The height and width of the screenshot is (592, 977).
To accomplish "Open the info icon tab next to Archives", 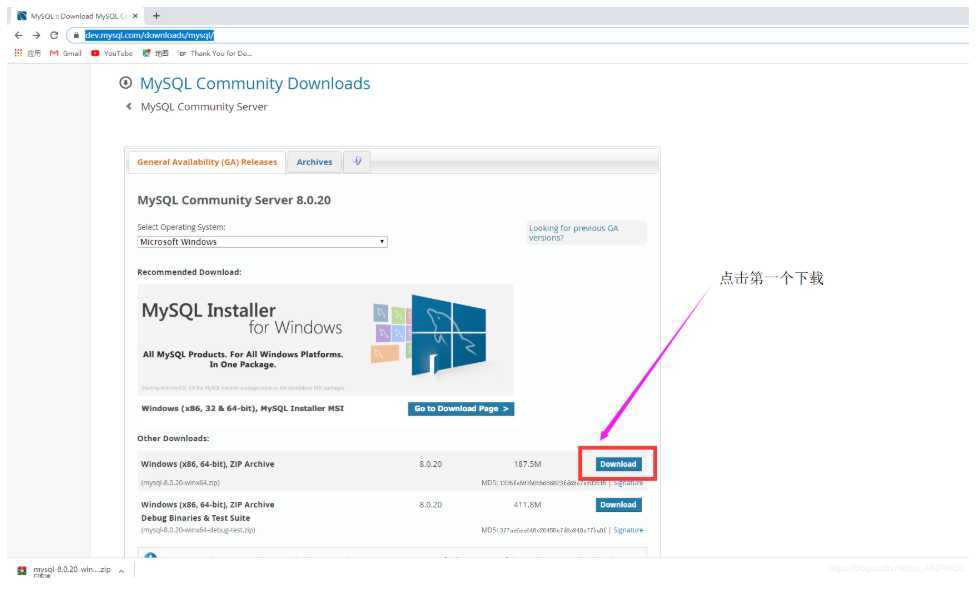I will 357,161.
